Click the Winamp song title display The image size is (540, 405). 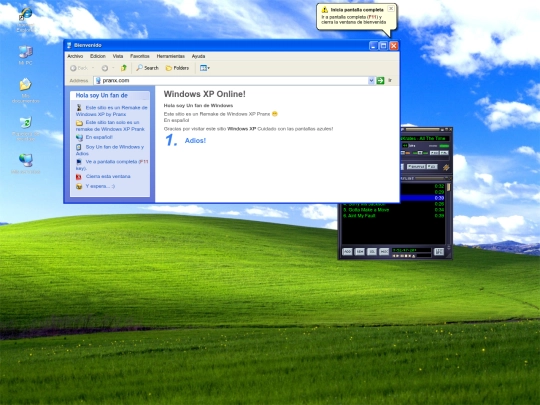pyautogui.click(x=424, y=138)
